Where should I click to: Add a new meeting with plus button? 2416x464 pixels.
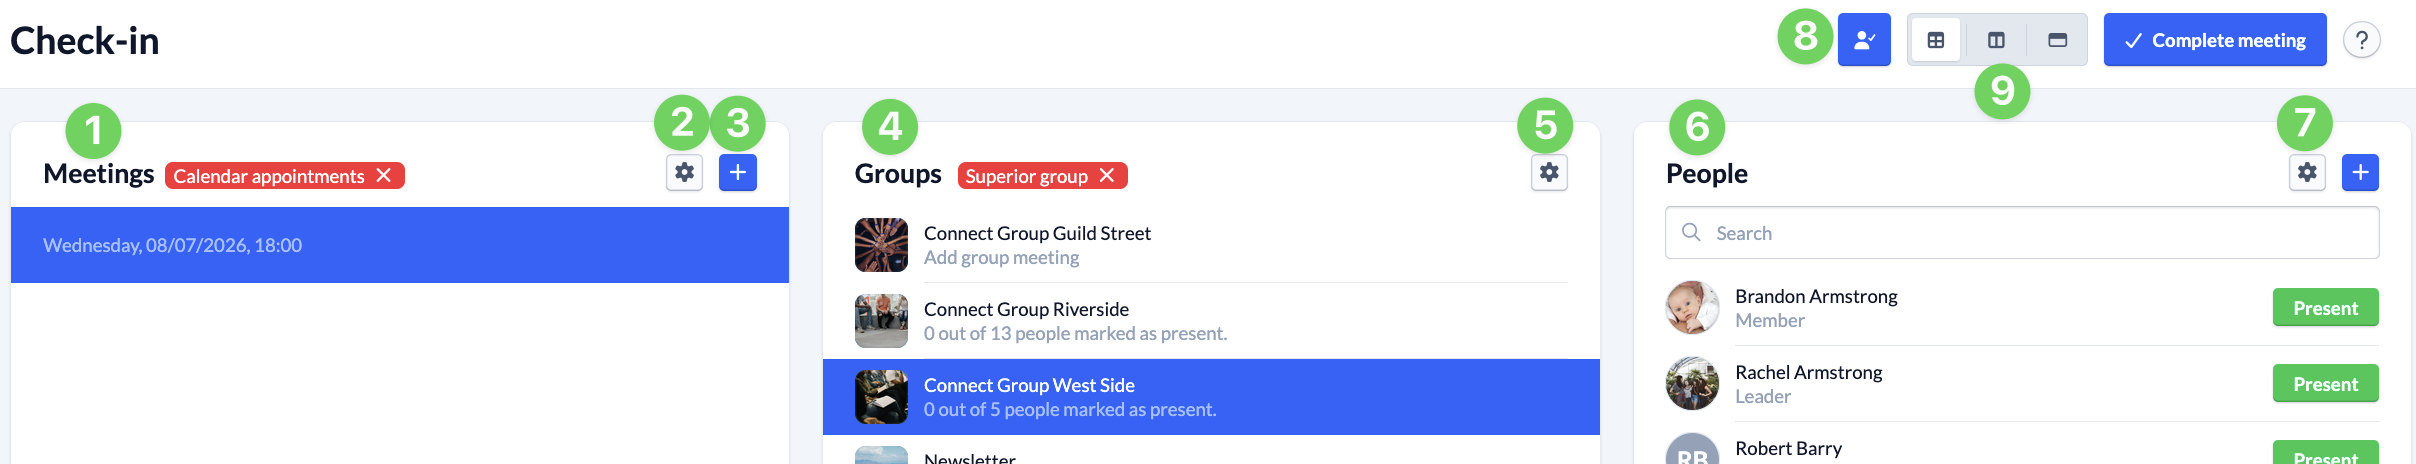[738, 172]
